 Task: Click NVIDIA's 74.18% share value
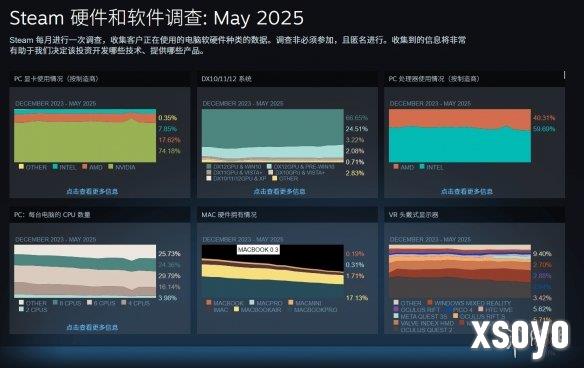[x=169, y=151]
